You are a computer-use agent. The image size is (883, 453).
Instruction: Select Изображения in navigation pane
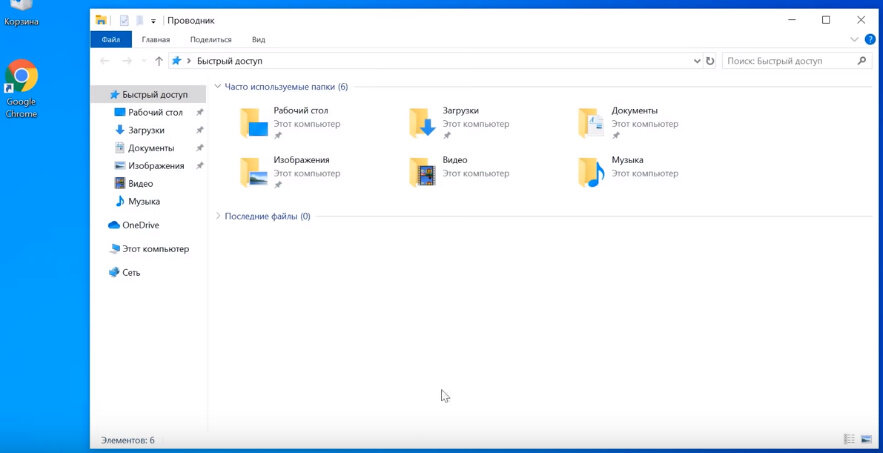tap(149, 166)
